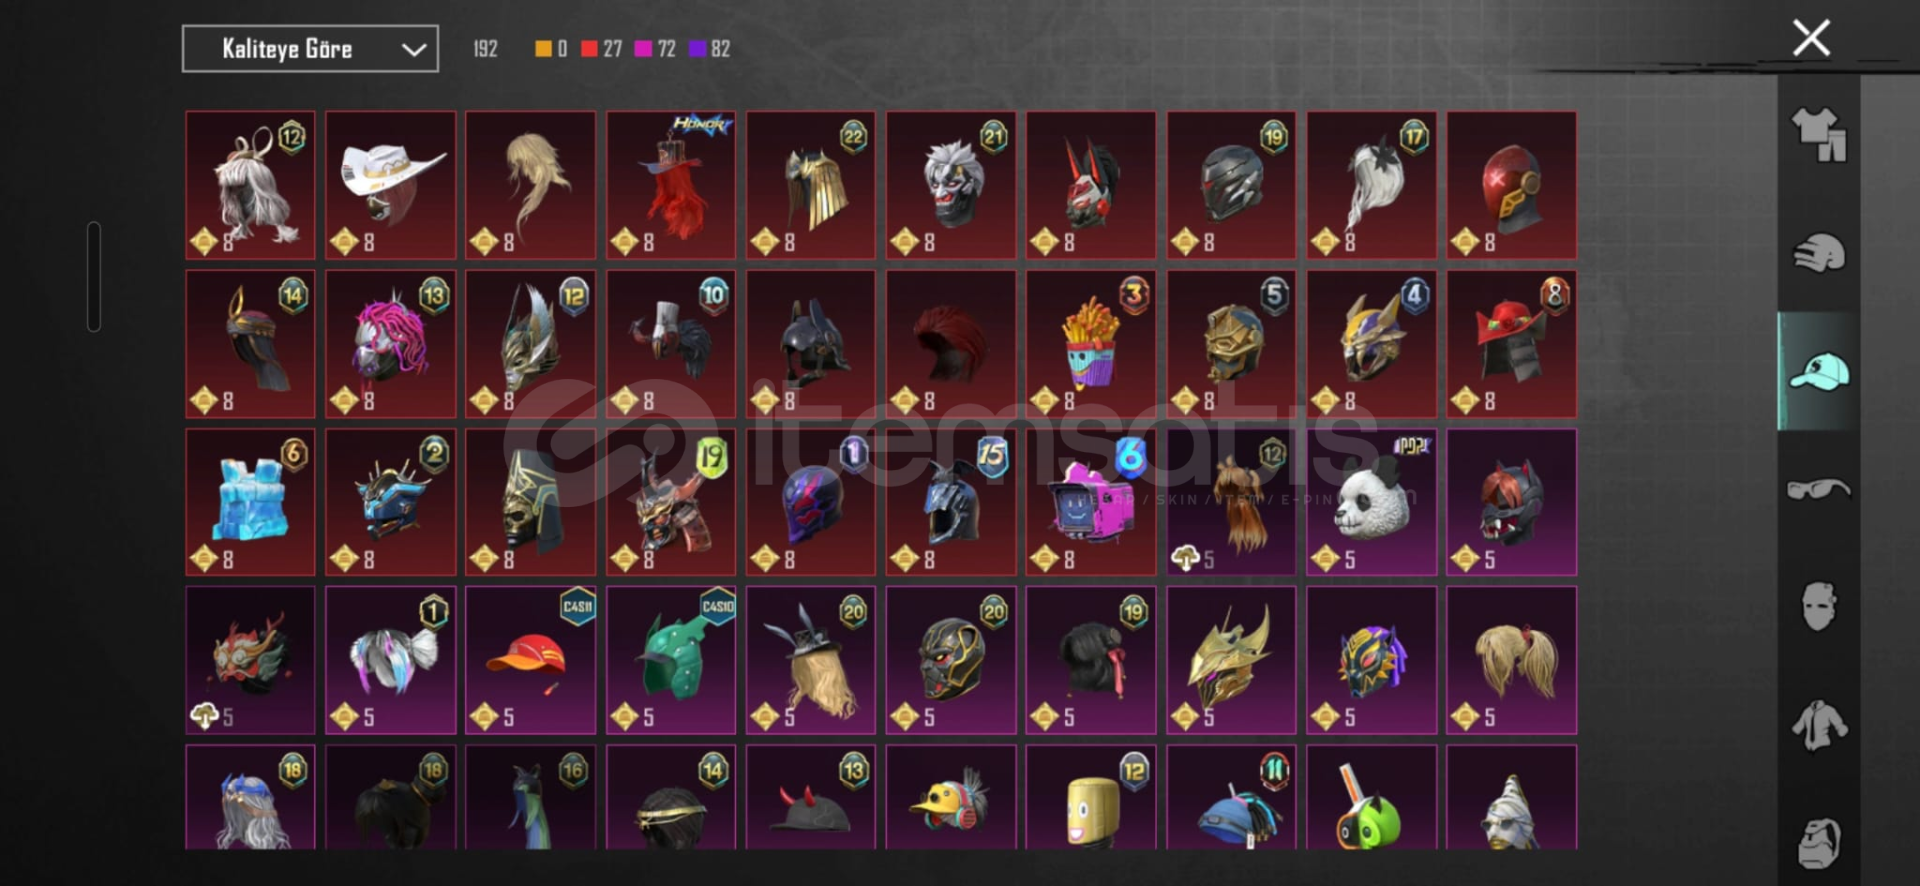Select the cap headwear category icon
Screen dimensions: 1920x886
coord(1819,371)
